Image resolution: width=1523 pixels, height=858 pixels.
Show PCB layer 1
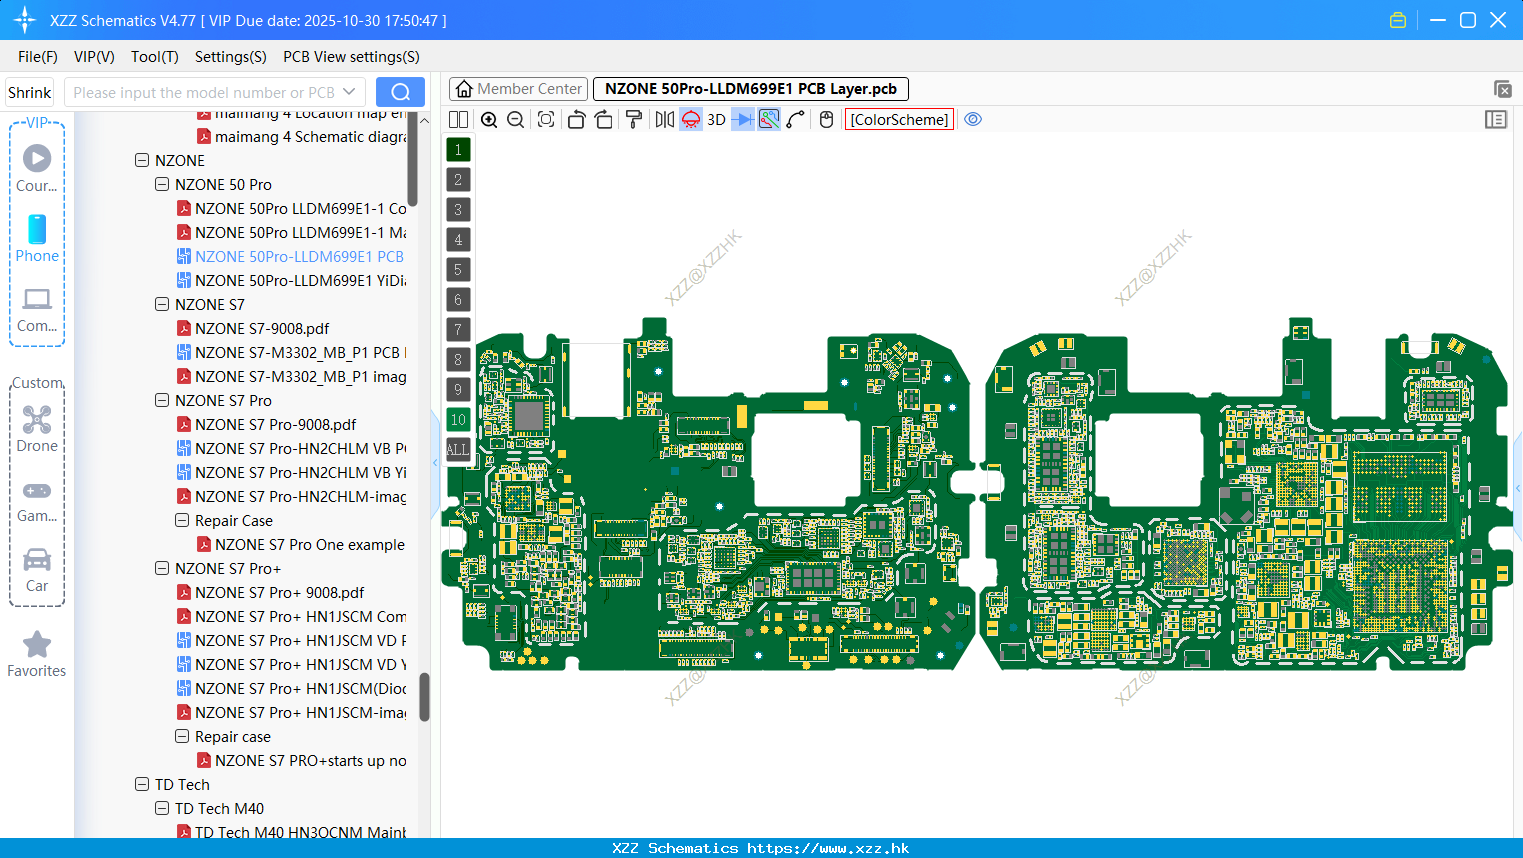pos(458,149)
